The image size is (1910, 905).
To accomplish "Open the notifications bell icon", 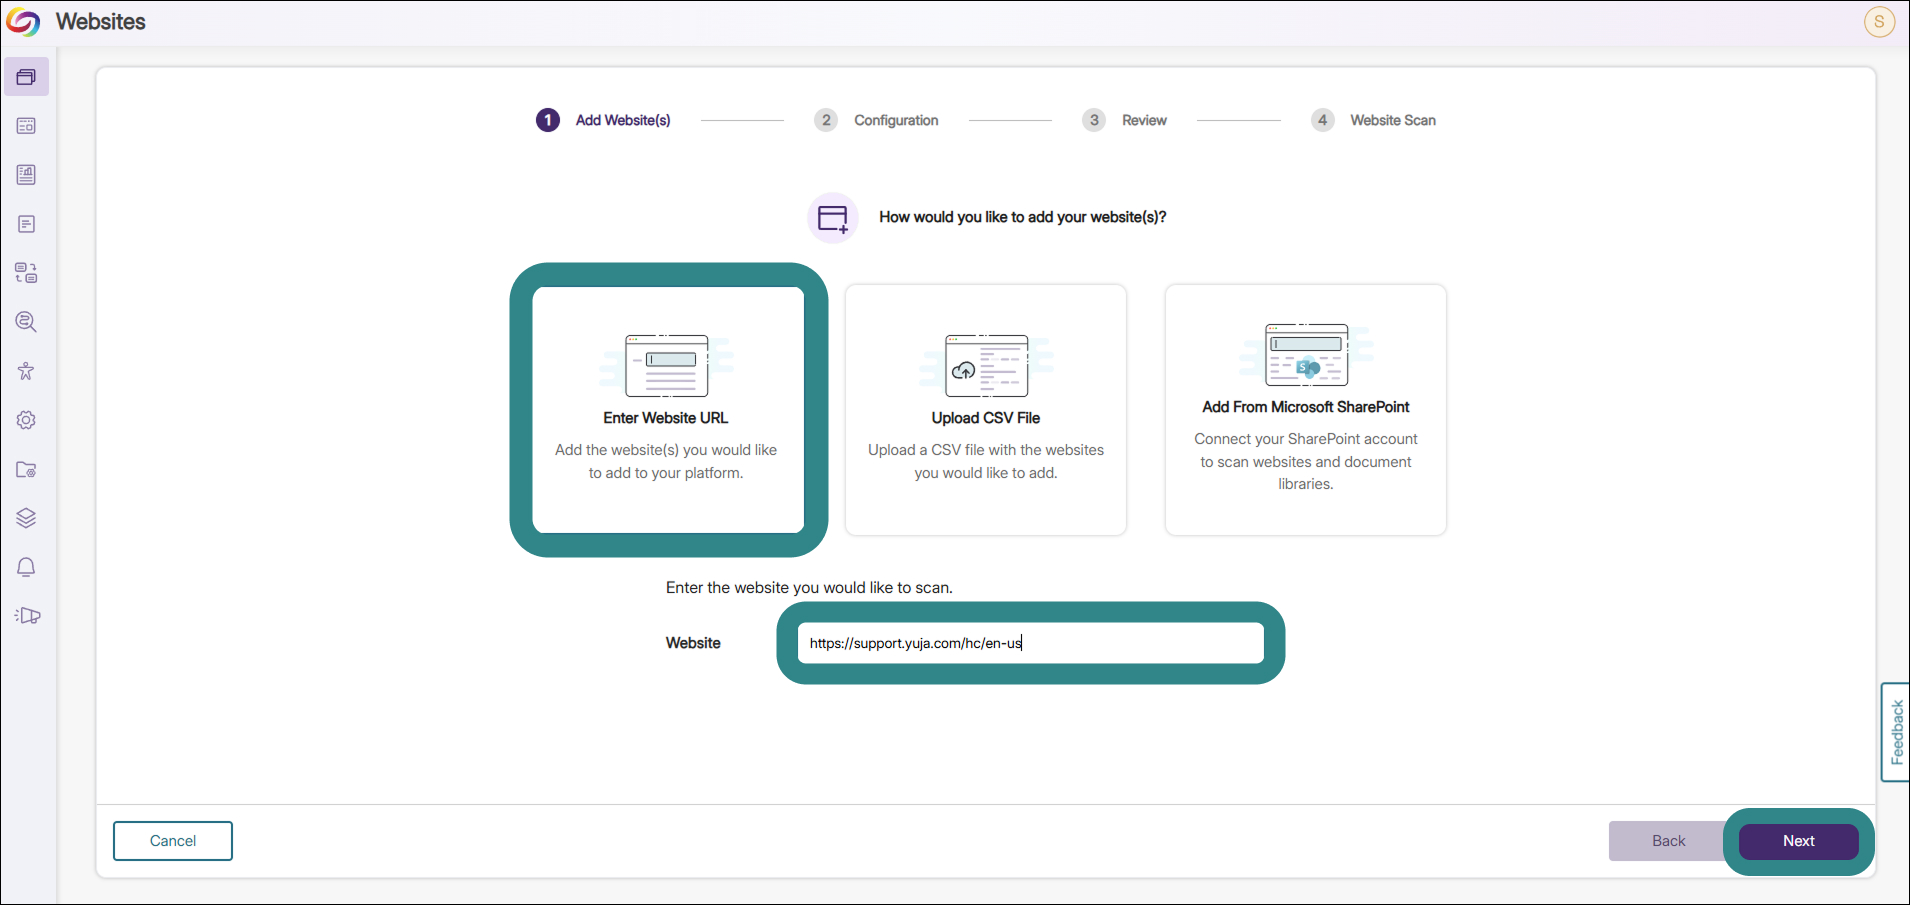I will pyautogui.click(x=26, y=567).
